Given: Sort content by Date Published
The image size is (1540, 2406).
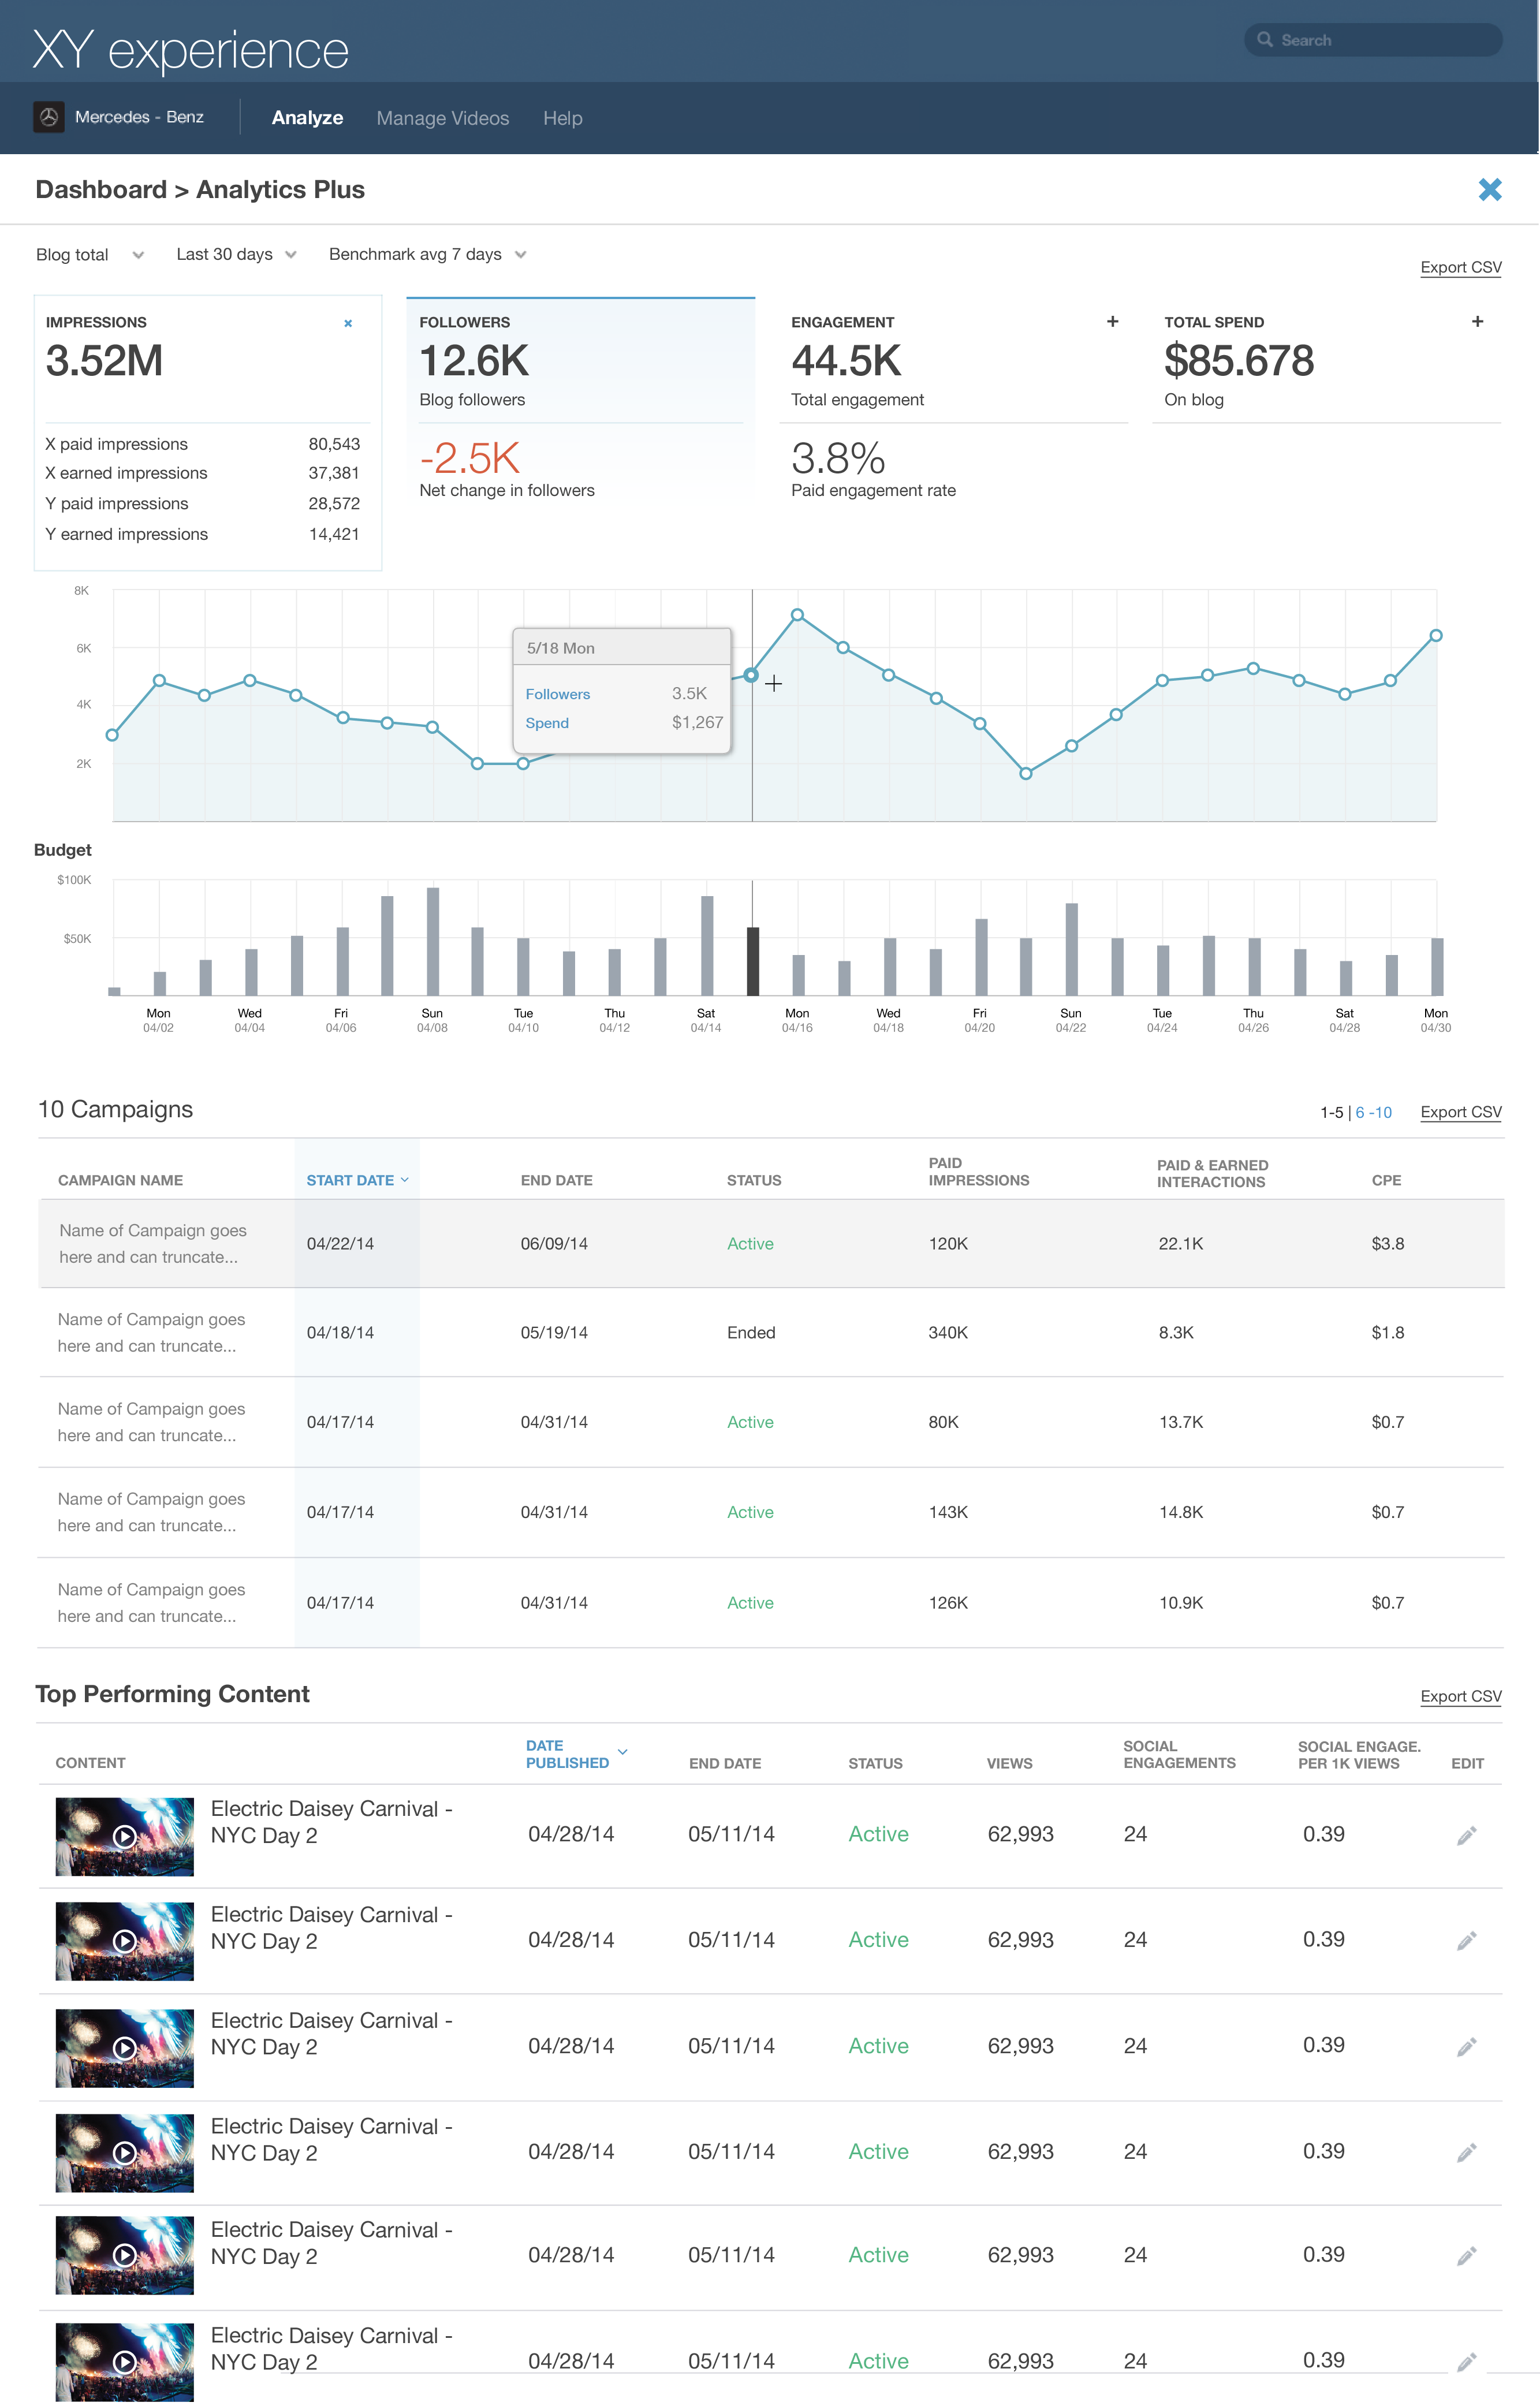Looking at the screenshot, I should [576, 1754].
